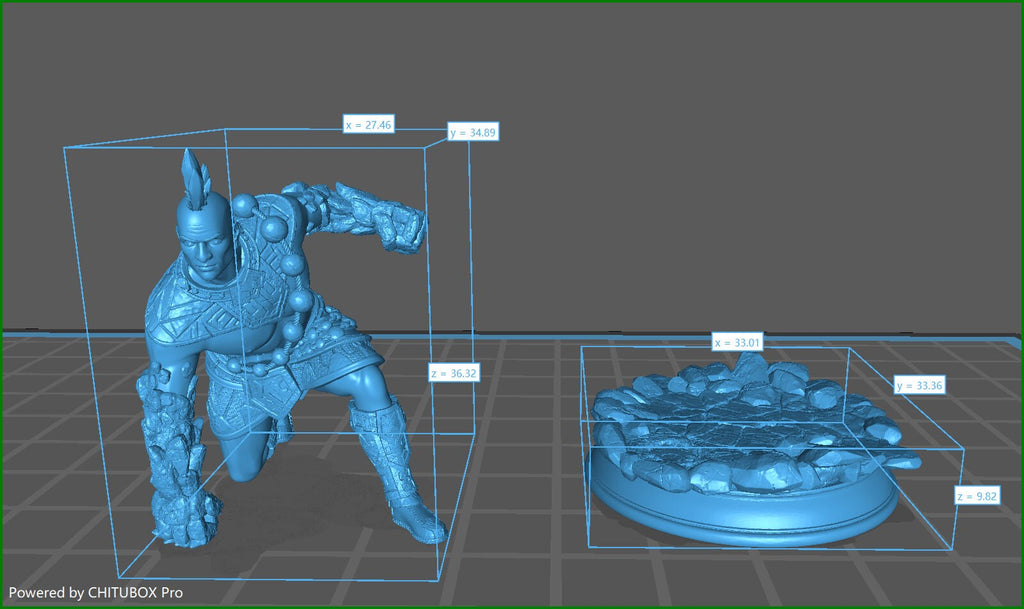Click the "x = 33.01" dimension label
This screenshot has height=609, width=1024.
tap(737, 341)
